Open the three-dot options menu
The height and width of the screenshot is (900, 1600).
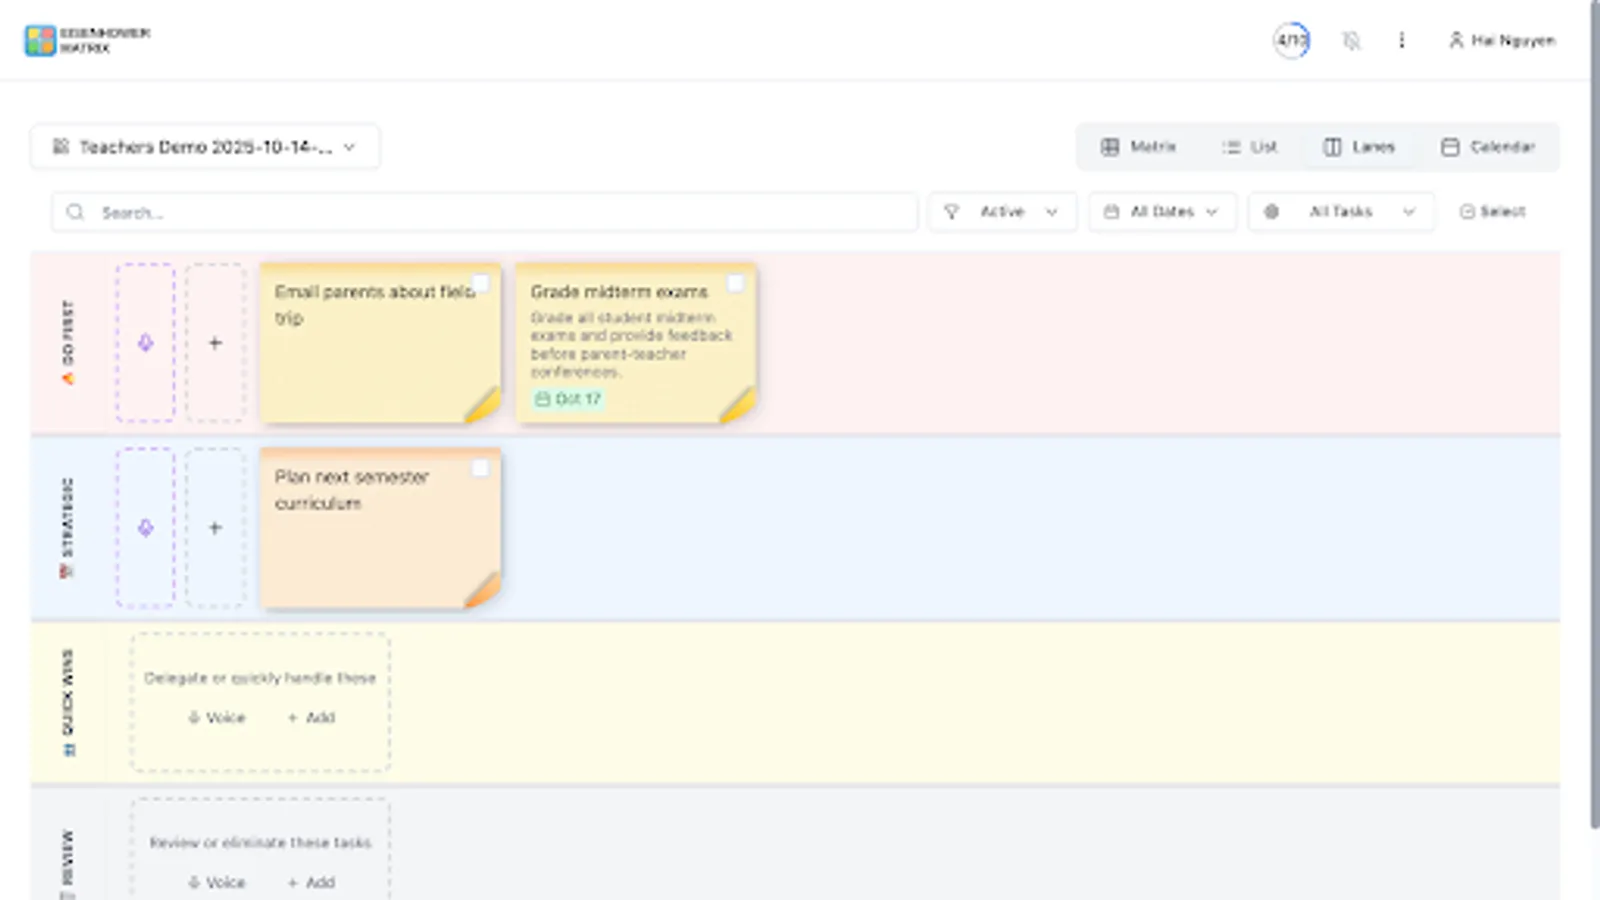(1402, 40)
